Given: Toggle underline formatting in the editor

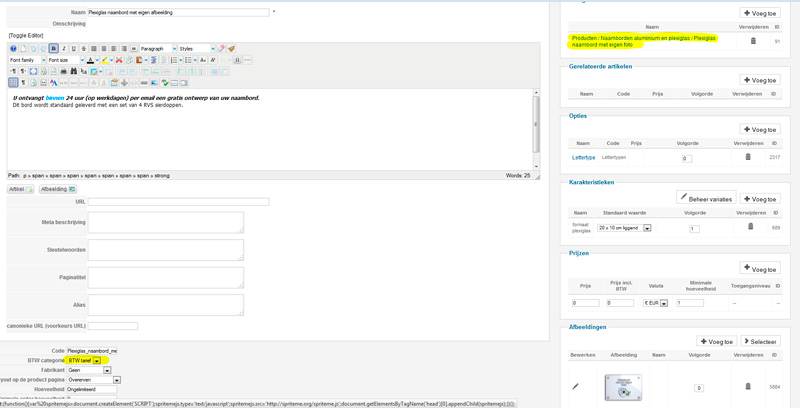Looking at the screenshot, I should [73, 48].
